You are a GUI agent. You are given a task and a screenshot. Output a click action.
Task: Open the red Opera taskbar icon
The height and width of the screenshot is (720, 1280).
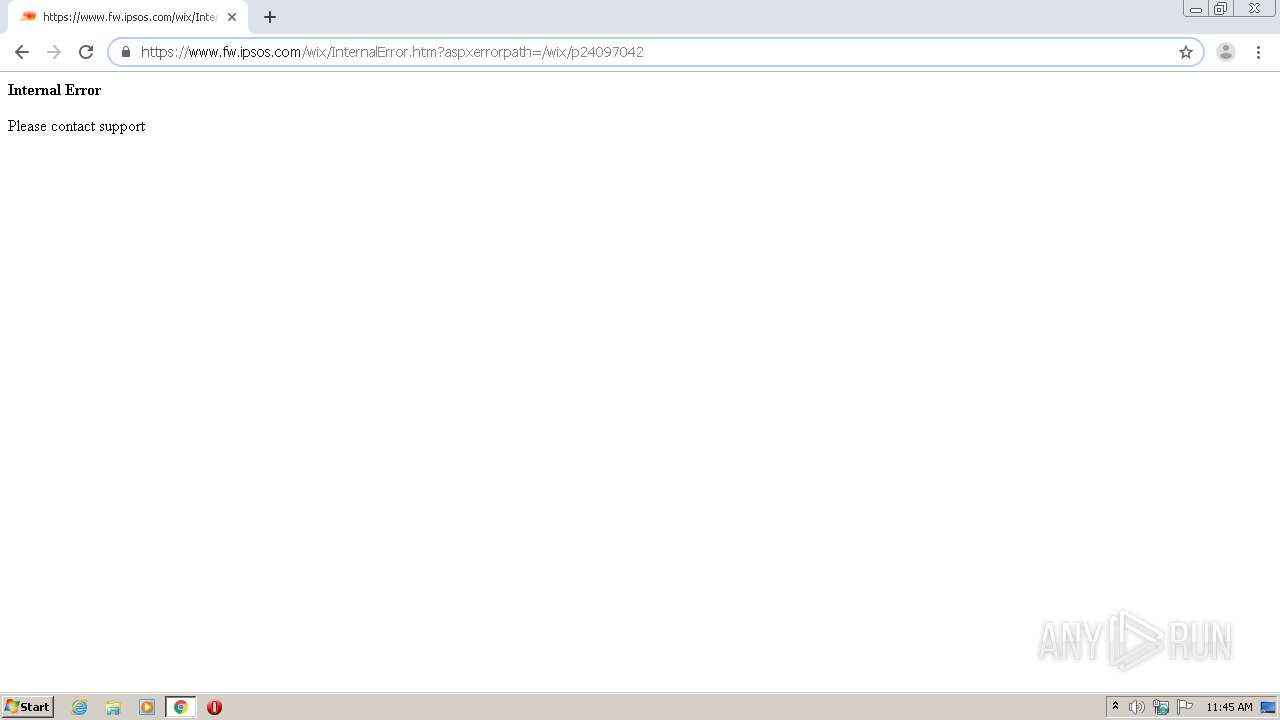(214, 707)
